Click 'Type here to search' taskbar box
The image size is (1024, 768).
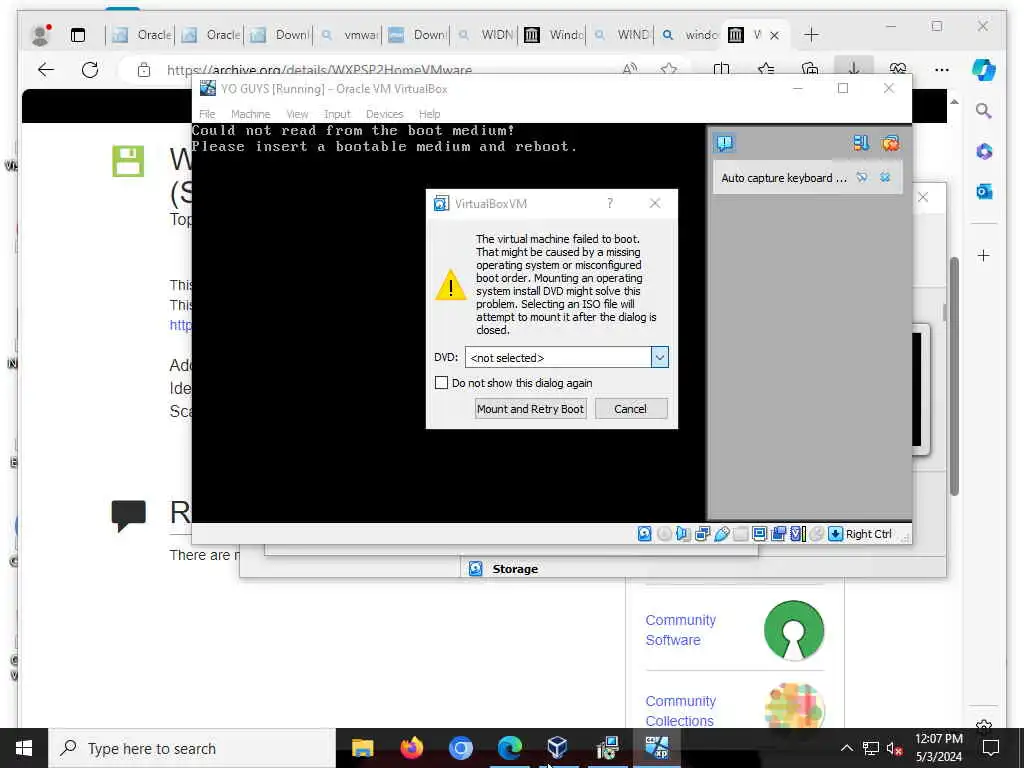coord(192,748)
